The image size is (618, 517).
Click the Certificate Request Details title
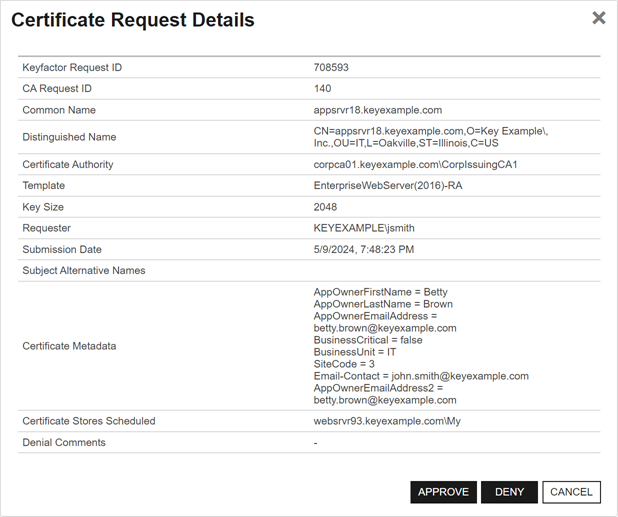[x=133, y=20]
